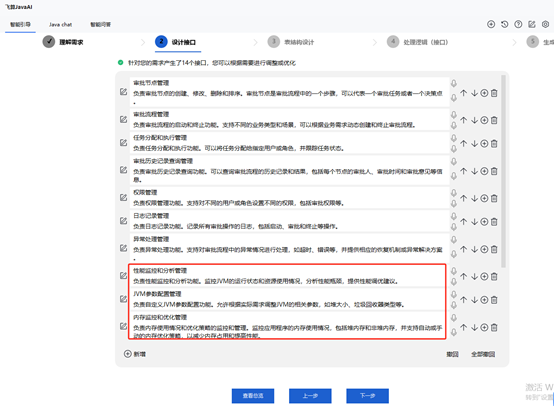This screenshot has height=406, width=554.
Task: Move 性能监控和分析管理 down in the list
Action: [474, 276]
